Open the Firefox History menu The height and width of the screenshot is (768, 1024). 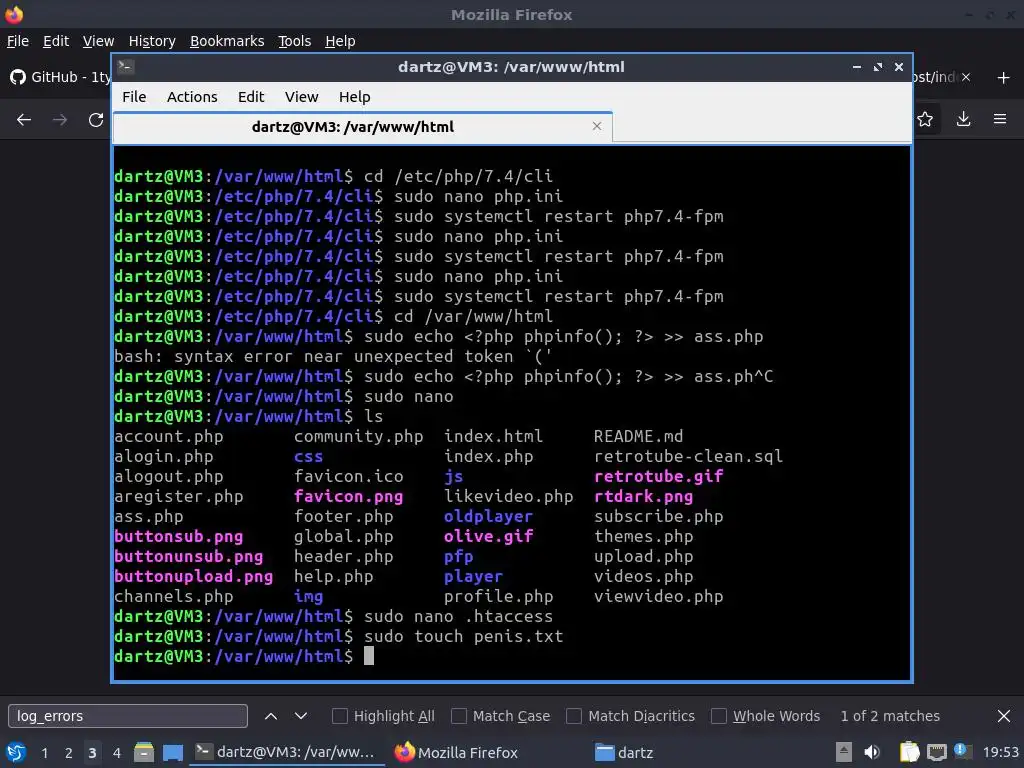[x=152, y=41]
